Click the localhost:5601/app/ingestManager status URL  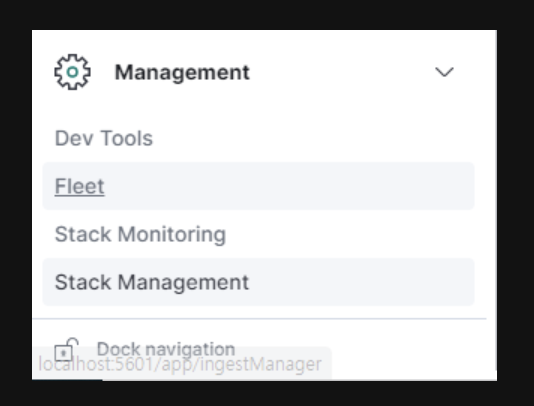[x=180, y=364]
